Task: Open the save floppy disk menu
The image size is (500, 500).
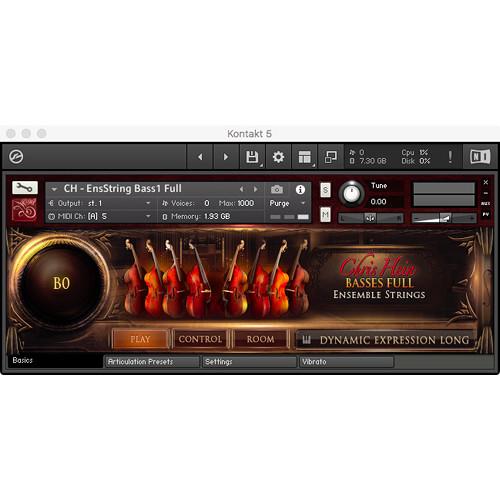Action: pos(252,157)
